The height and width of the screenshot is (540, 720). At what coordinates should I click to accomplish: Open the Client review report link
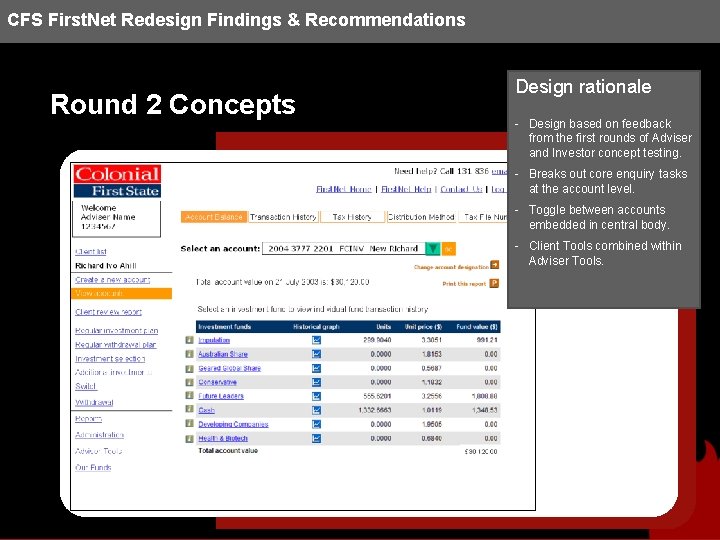[108, 312]
